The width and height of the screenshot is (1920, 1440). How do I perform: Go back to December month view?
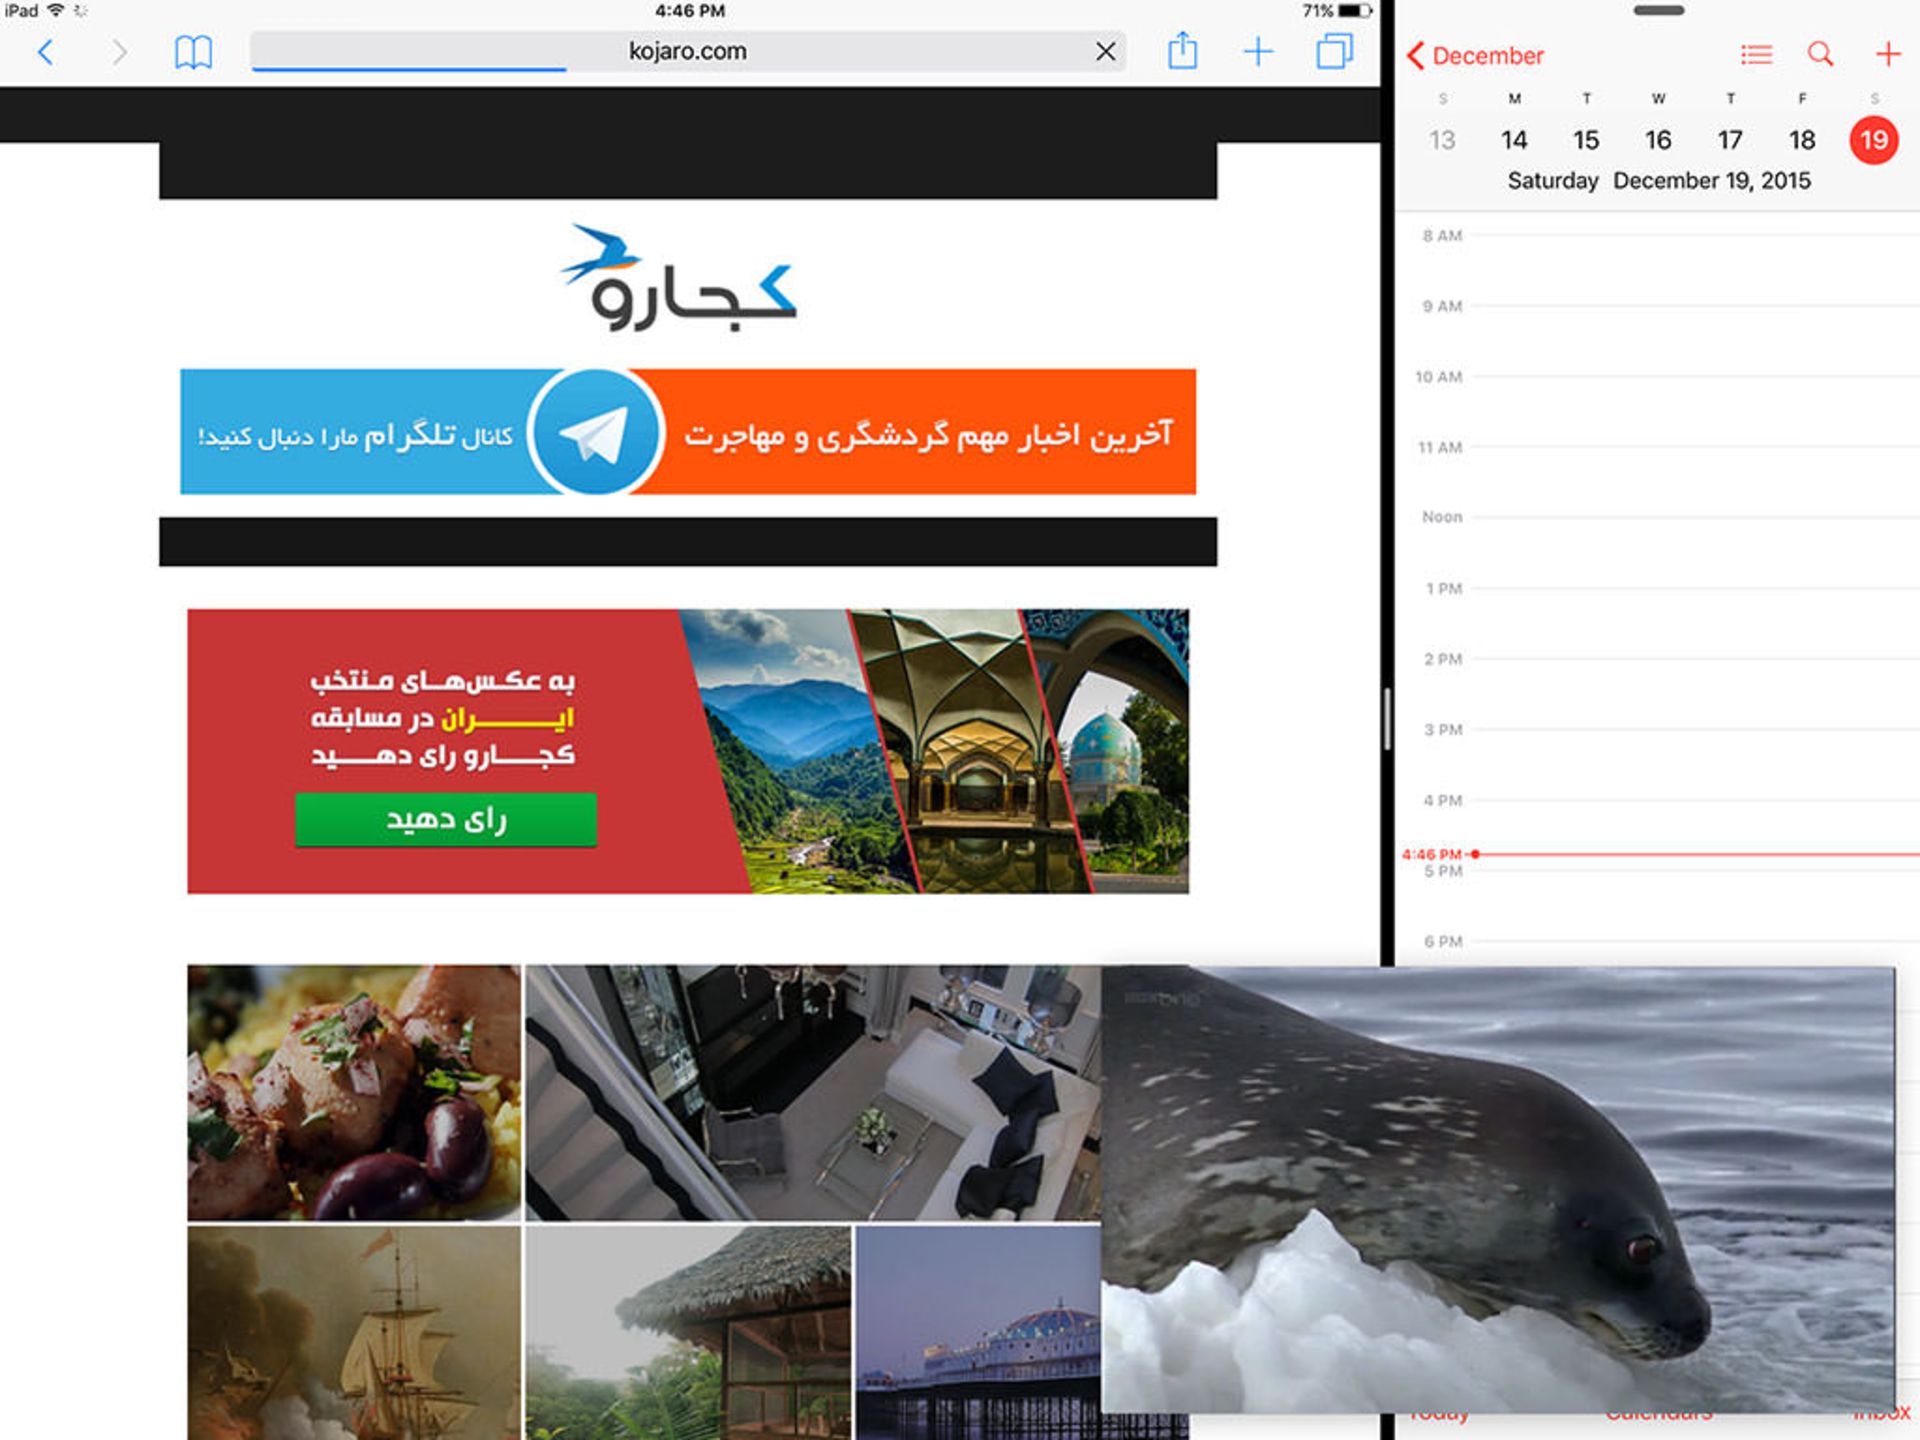click(x=1475, y=56)
